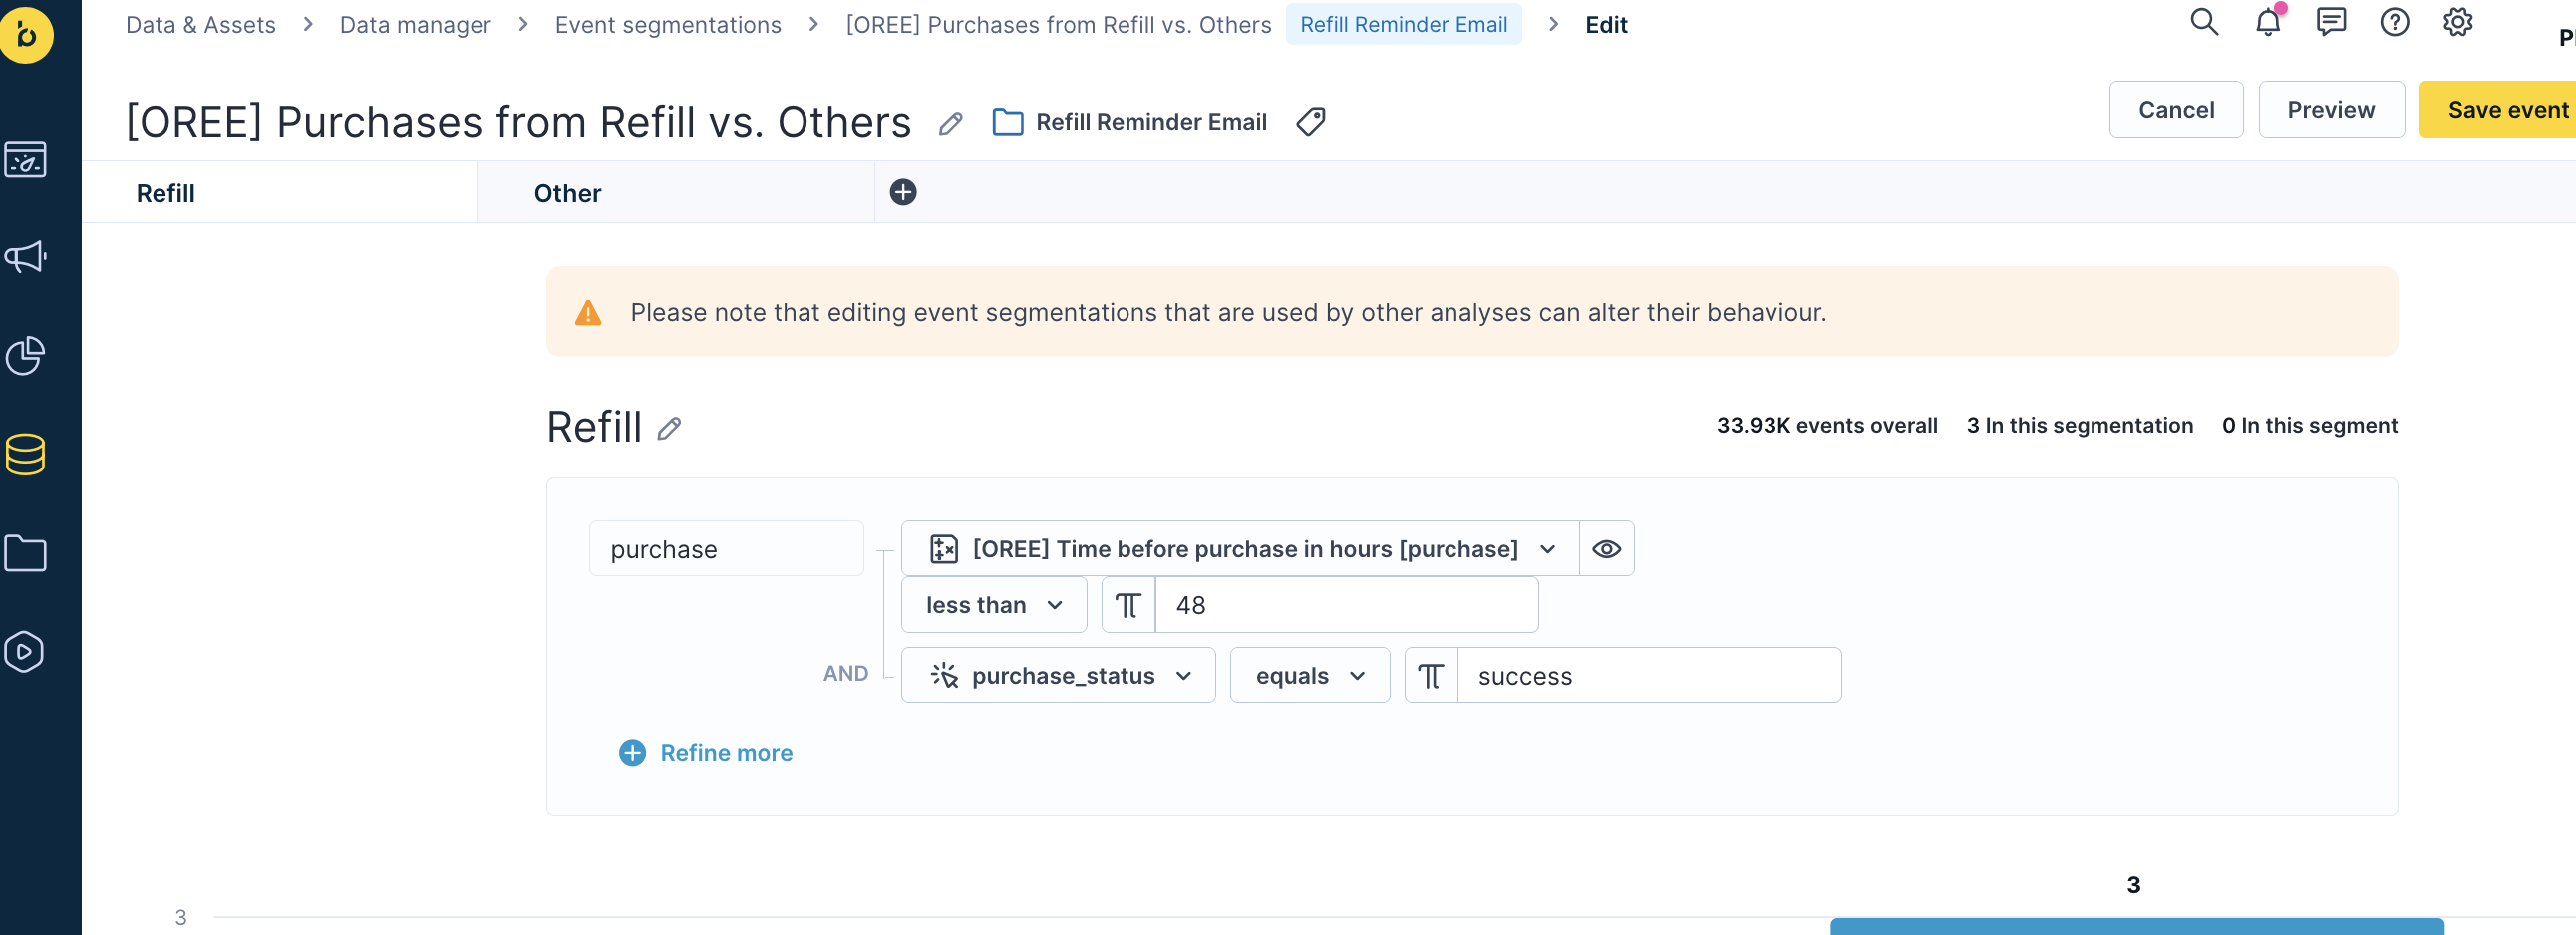This screenshot has width=2576, height=935.
Task: Click the '33.93K events overall' text
Action: click(x=1826, y=425)
